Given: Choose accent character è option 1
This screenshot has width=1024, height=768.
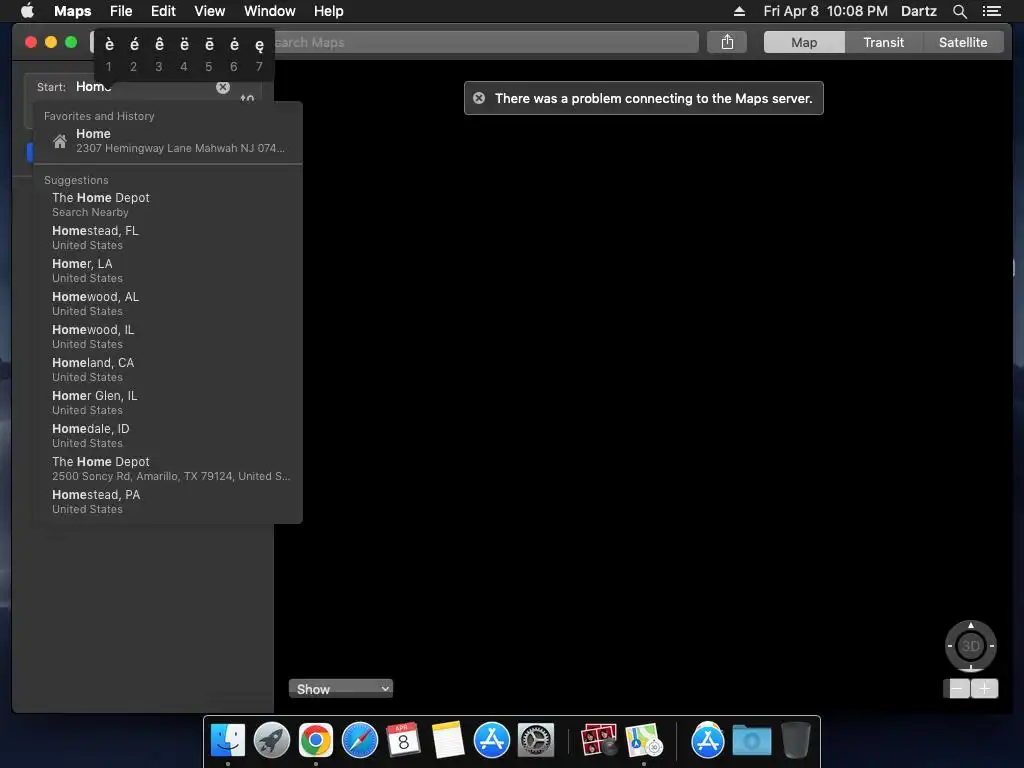Looking at the screenshot, I should (x=109, y=53).
